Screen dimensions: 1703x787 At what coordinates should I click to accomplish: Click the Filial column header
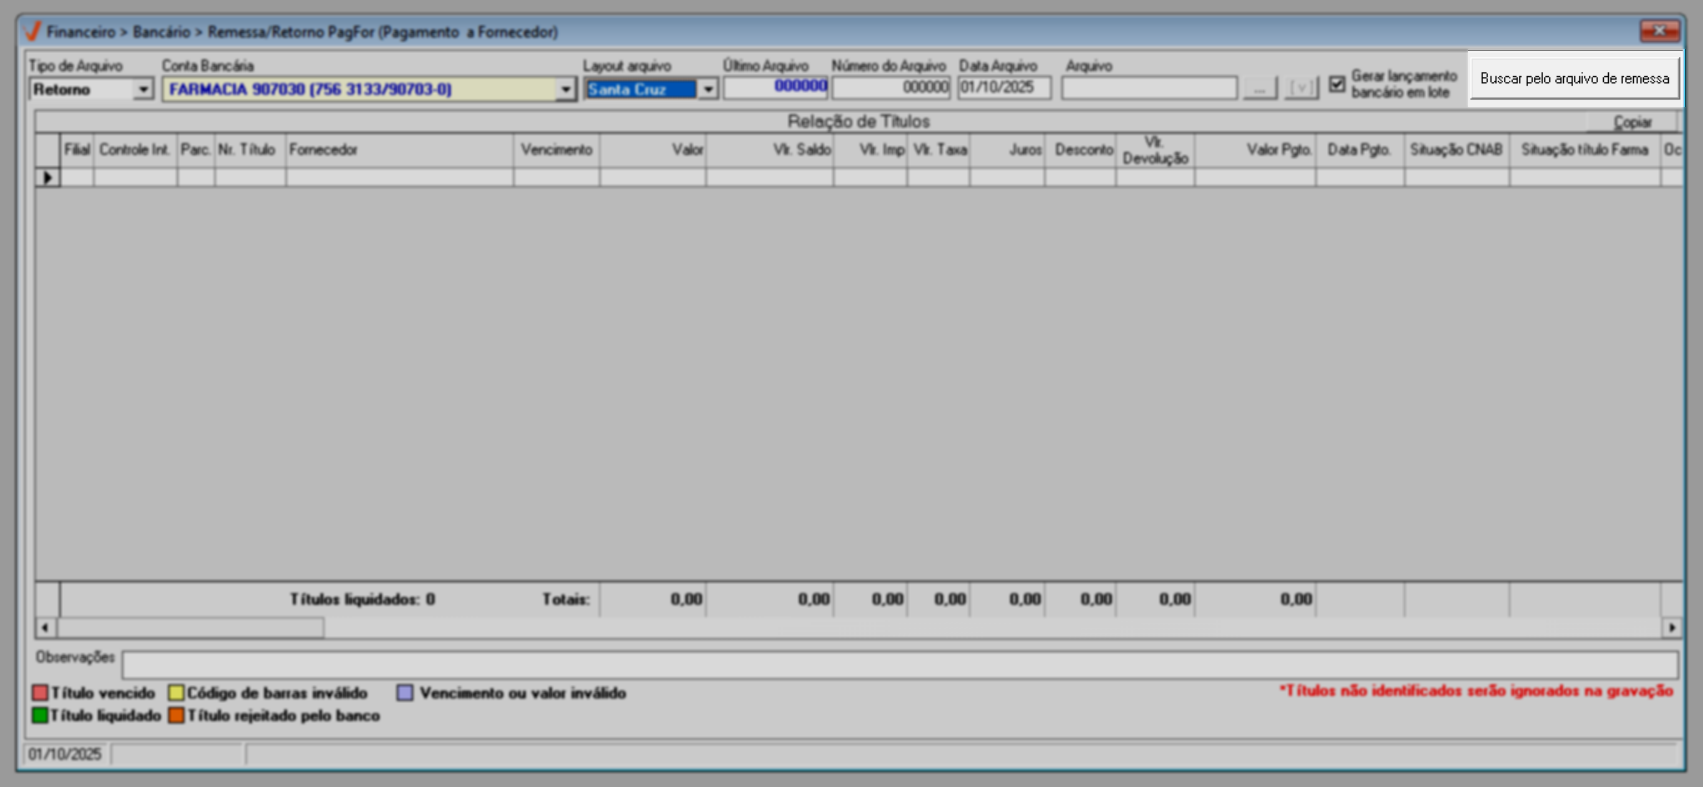(x=77, y=150)
